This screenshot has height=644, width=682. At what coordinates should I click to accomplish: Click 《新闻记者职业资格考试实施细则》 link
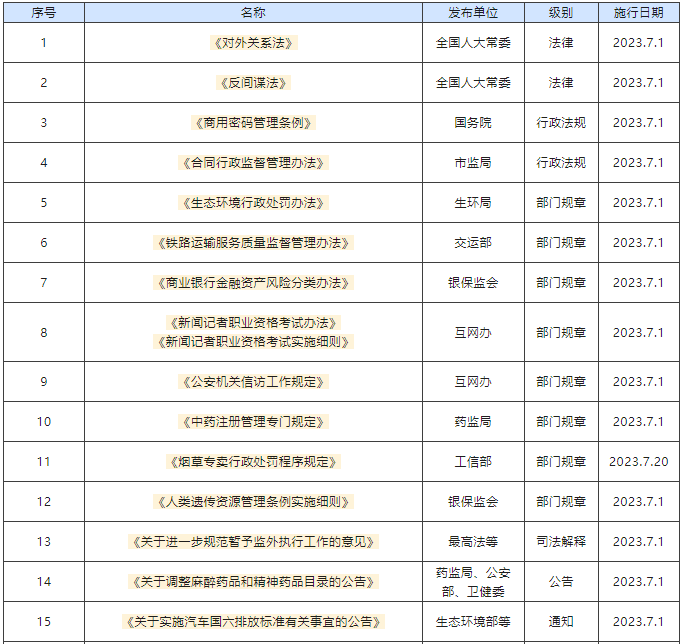pos(254,342)
